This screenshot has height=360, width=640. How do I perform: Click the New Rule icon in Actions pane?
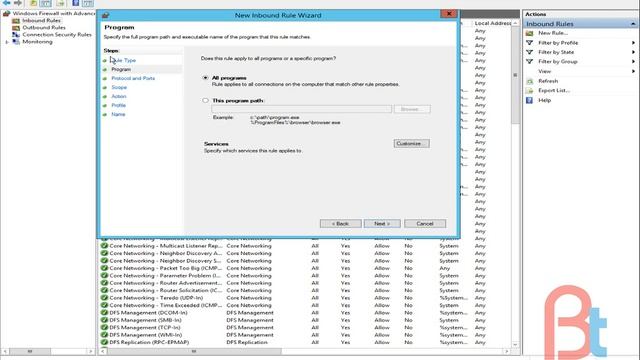click(529, 33)
